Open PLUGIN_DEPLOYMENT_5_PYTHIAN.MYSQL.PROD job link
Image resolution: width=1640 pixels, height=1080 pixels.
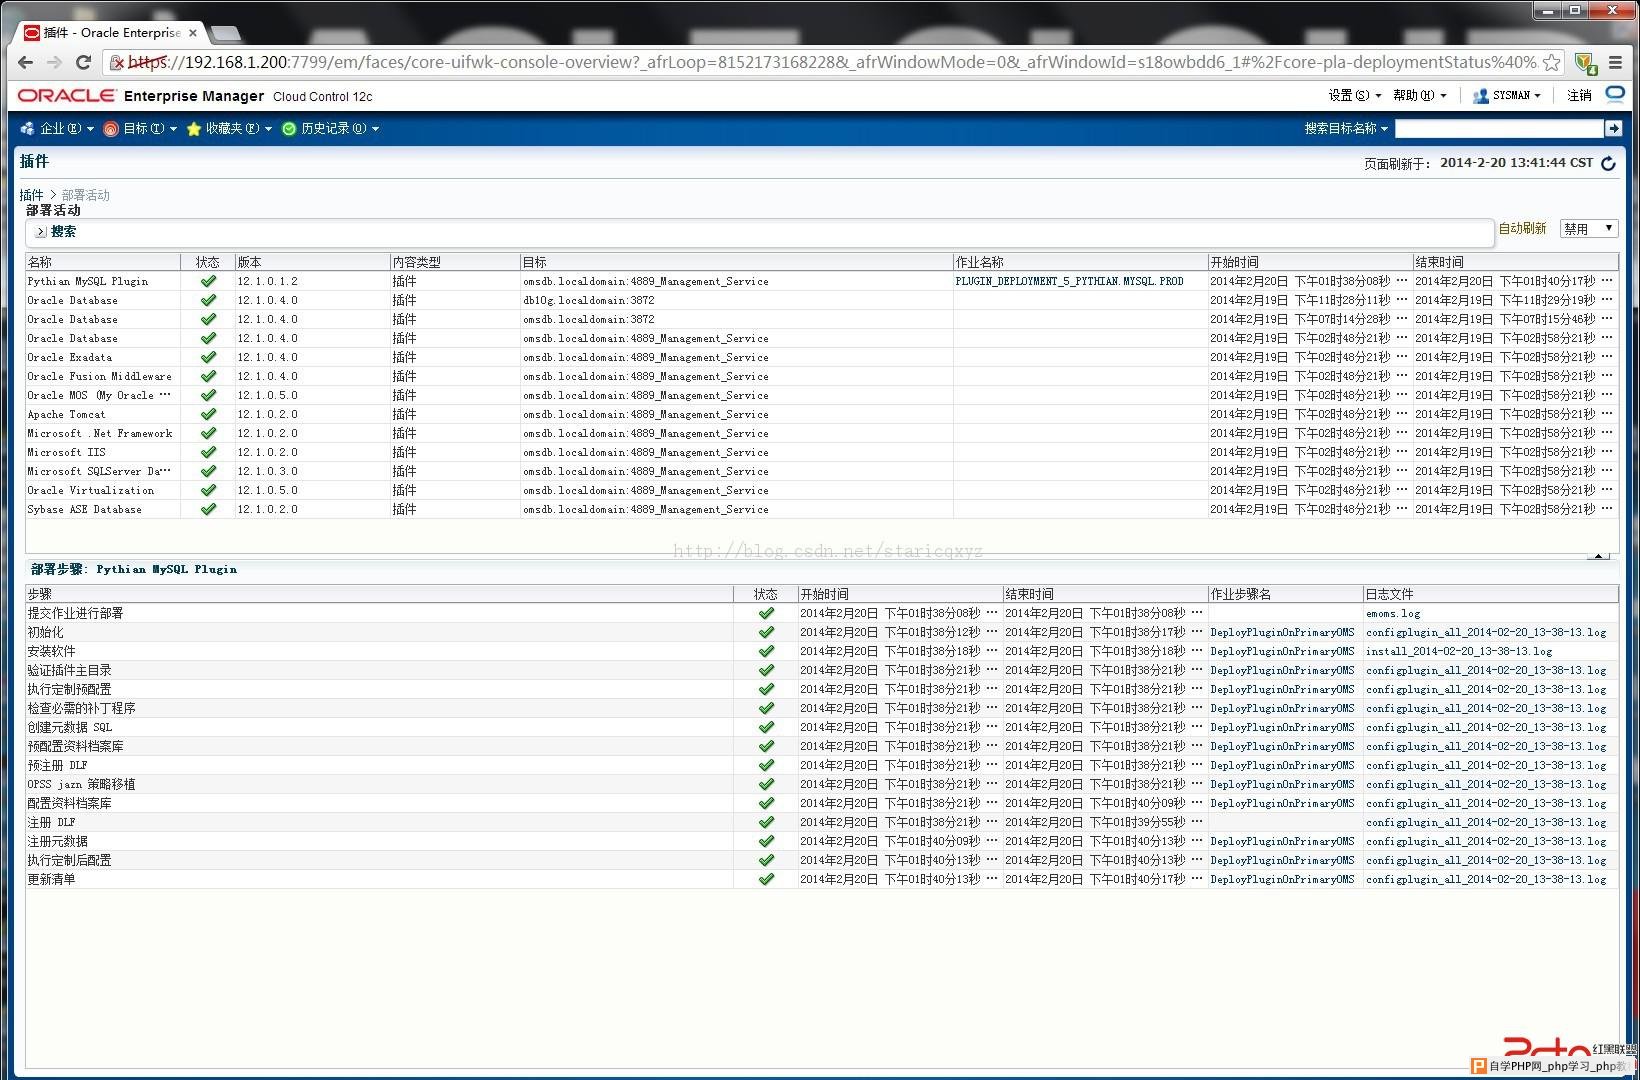coord(1069,281)
